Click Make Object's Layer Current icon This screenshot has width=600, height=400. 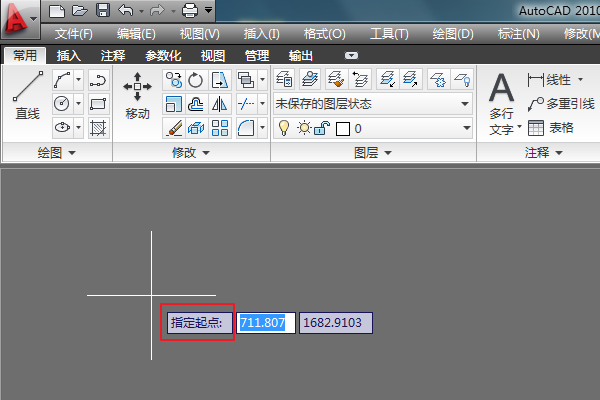tap(310, 79)
